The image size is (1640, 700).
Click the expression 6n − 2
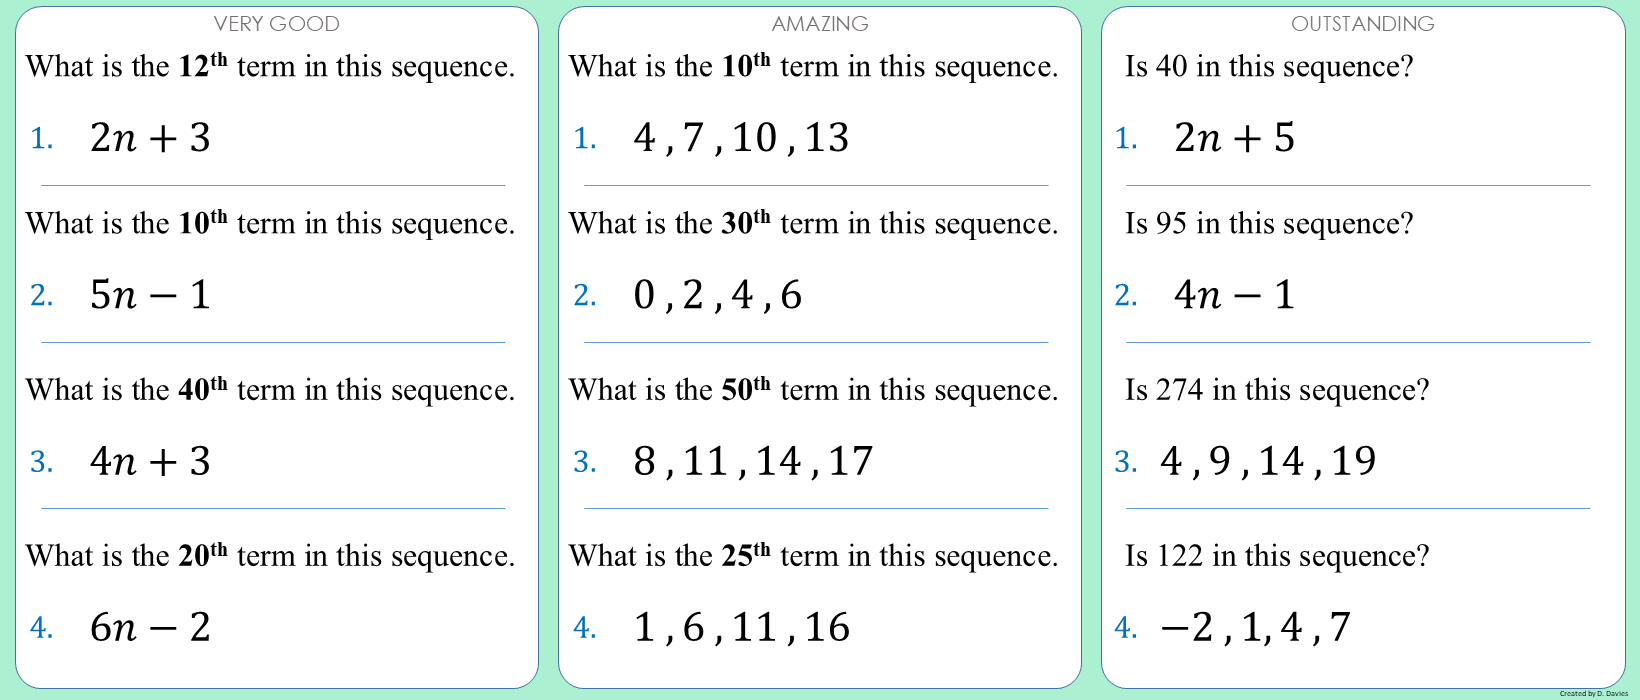pos(150,627)
